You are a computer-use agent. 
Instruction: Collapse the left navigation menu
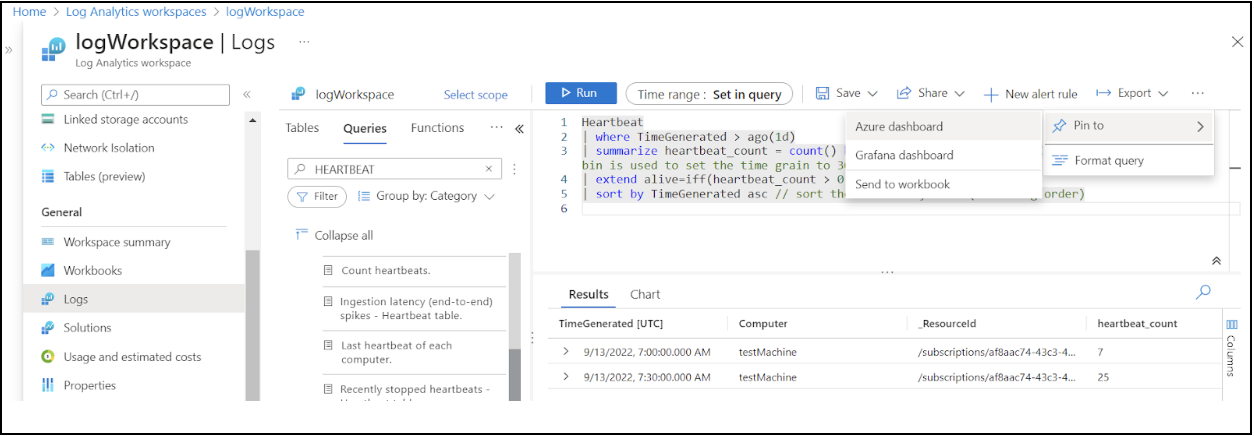coord(246,94)
